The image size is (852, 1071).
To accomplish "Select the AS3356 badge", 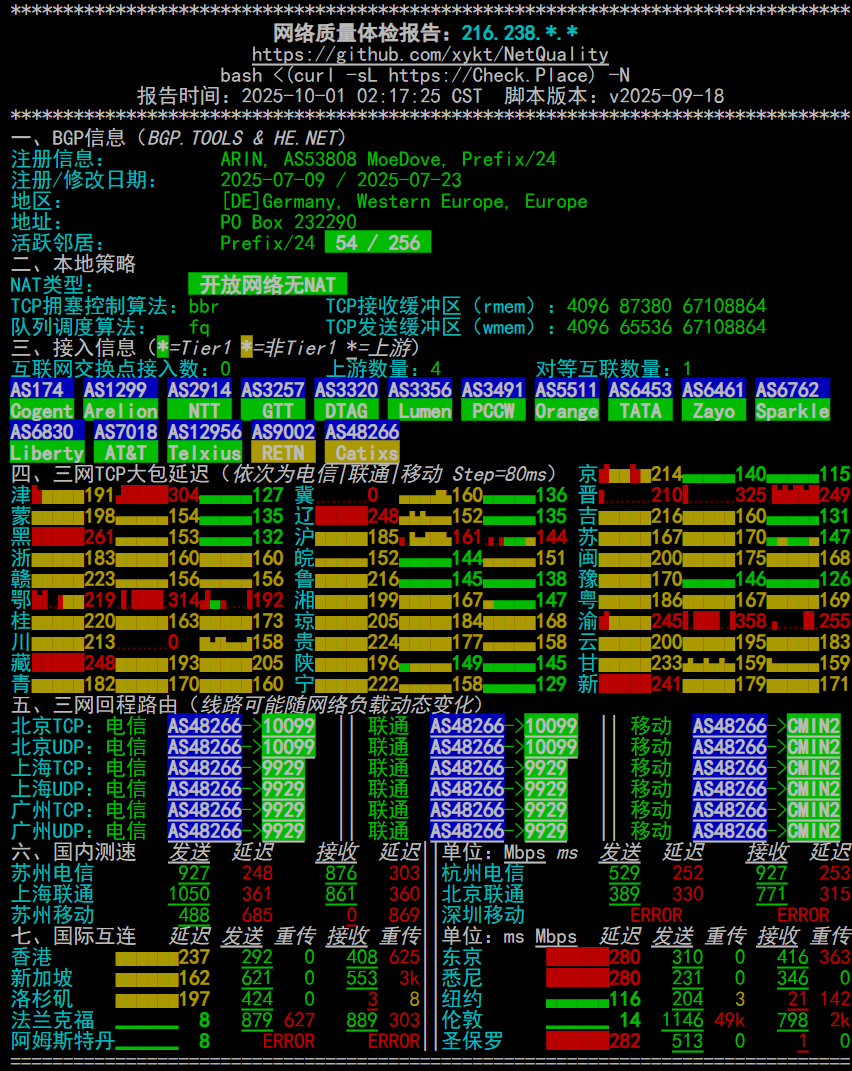I will coord(420,390).
